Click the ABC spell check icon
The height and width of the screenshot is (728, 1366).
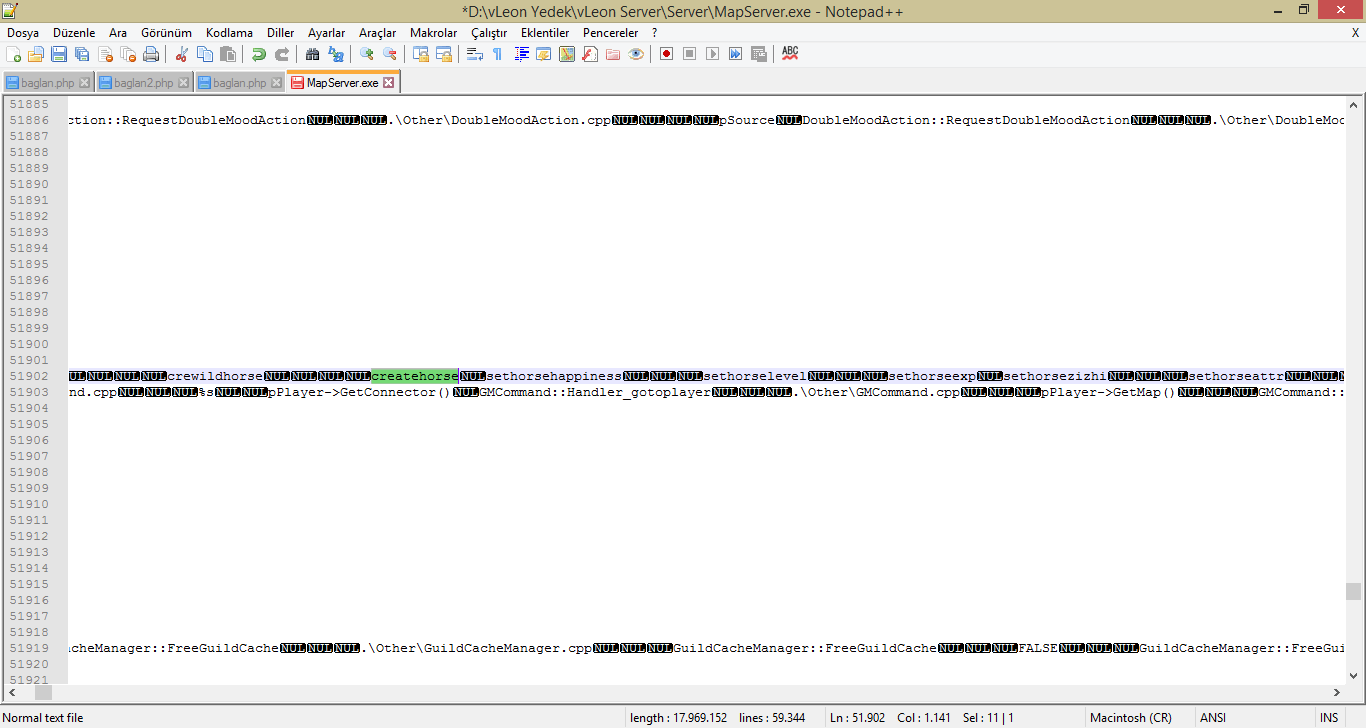790,54
